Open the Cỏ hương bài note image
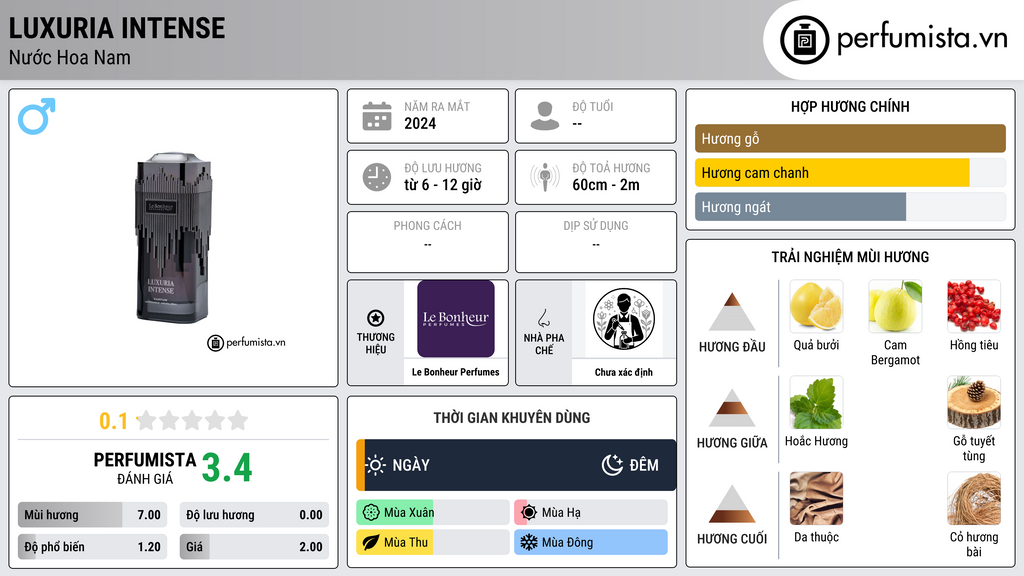1024x576 pixels. click(974, 498)
